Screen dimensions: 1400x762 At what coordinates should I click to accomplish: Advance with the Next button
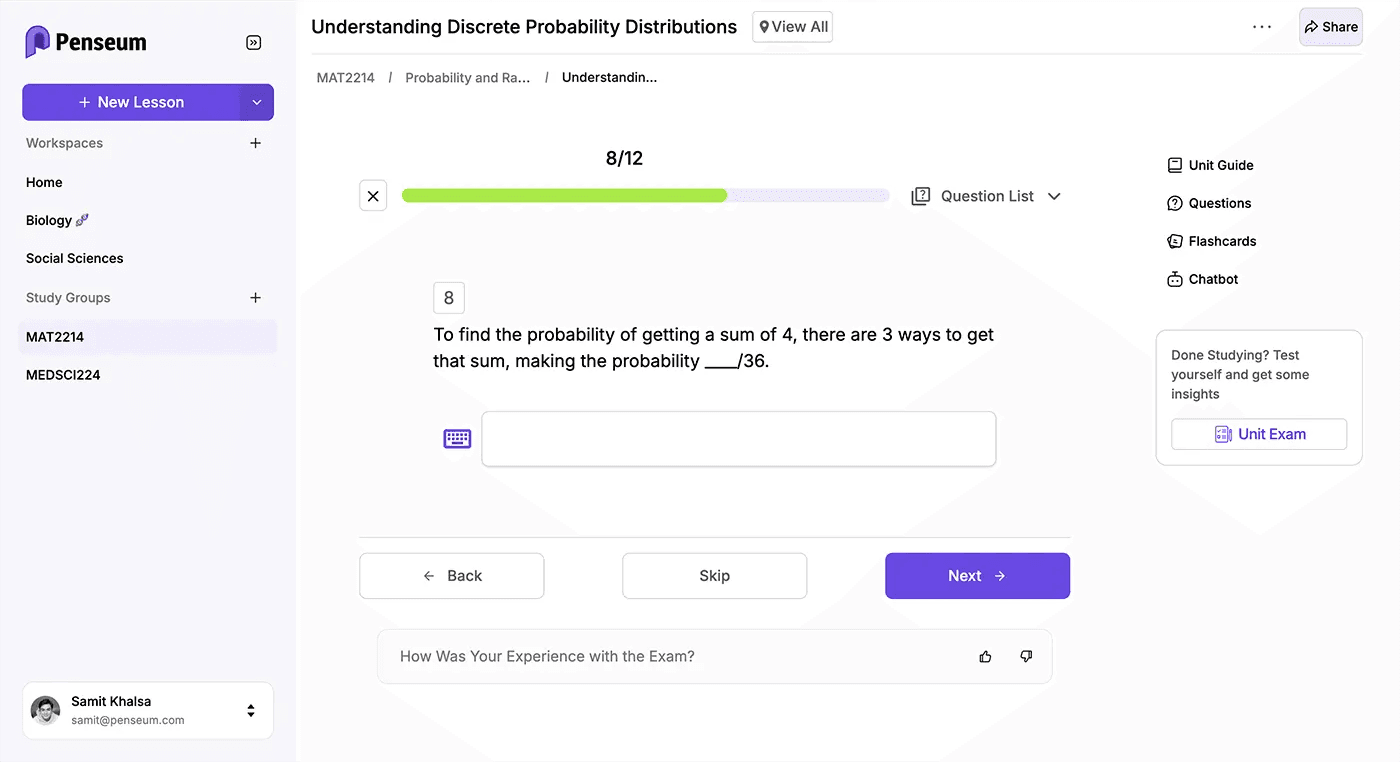point(977,575)
